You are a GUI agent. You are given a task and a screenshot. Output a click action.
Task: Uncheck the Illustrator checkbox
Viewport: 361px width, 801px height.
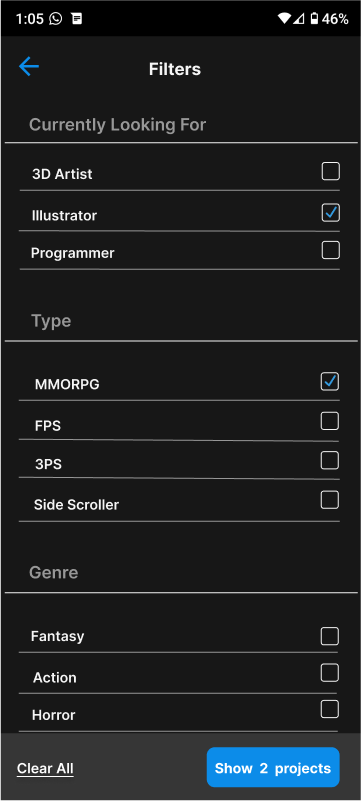pos(330,213)
